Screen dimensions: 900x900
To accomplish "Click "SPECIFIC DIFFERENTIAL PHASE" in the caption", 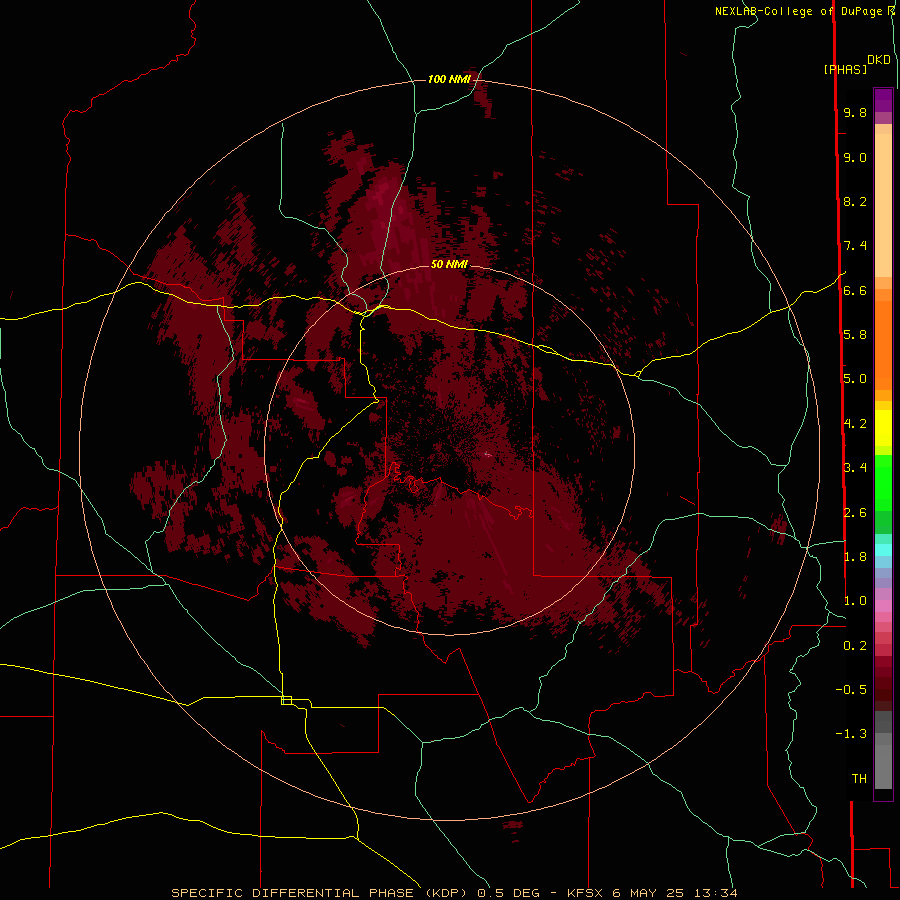I will pyautogui.click(x=292, y=893).
